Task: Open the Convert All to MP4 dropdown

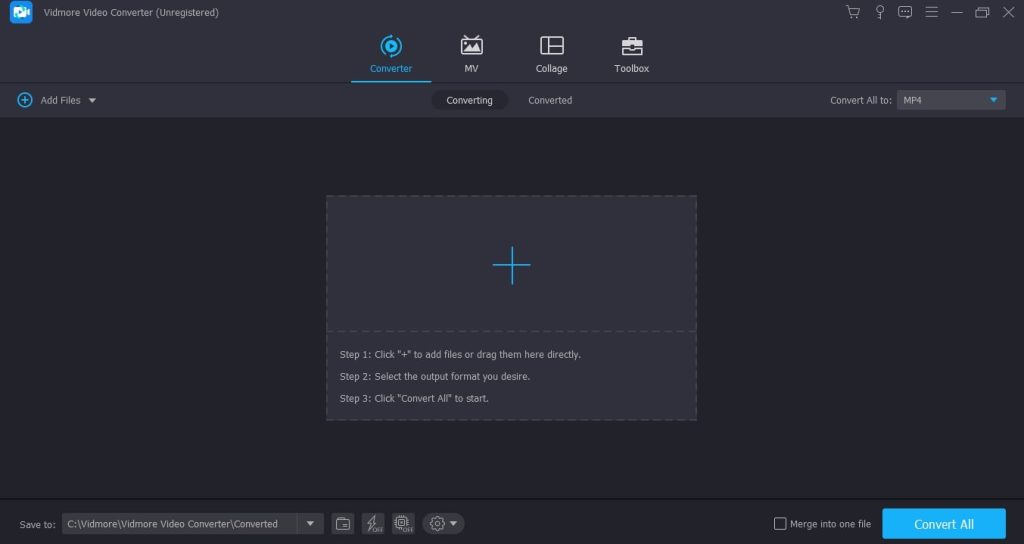Action: [950, 100]
